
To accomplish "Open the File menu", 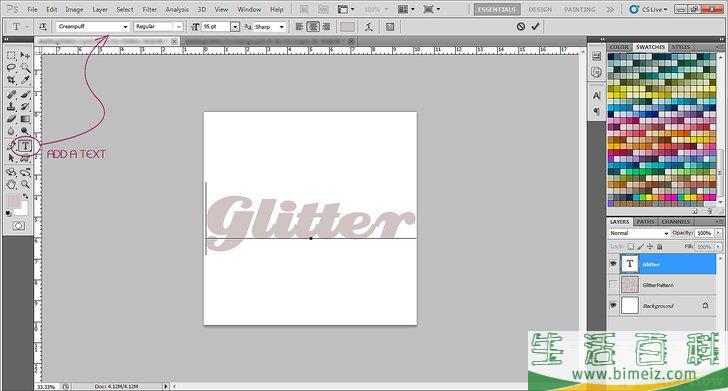I will [32, 9].
